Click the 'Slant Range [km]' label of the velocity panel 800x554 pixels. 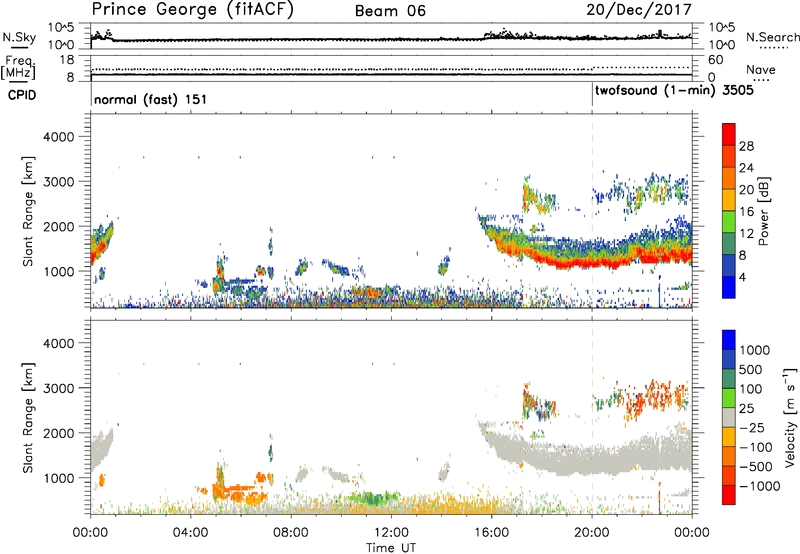tap(28, 417)
